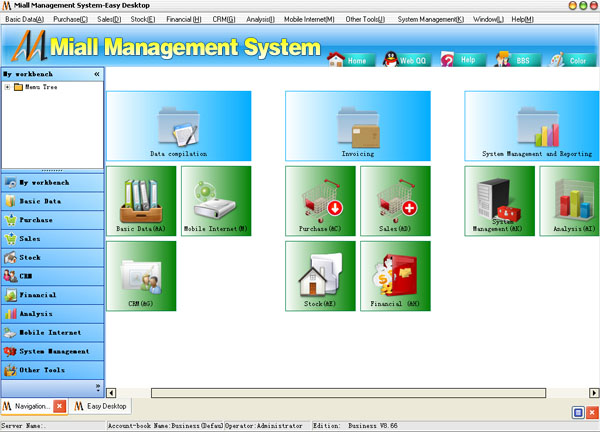Visit the BBS forum button
The image size is (600, 432).
(517, 60)
